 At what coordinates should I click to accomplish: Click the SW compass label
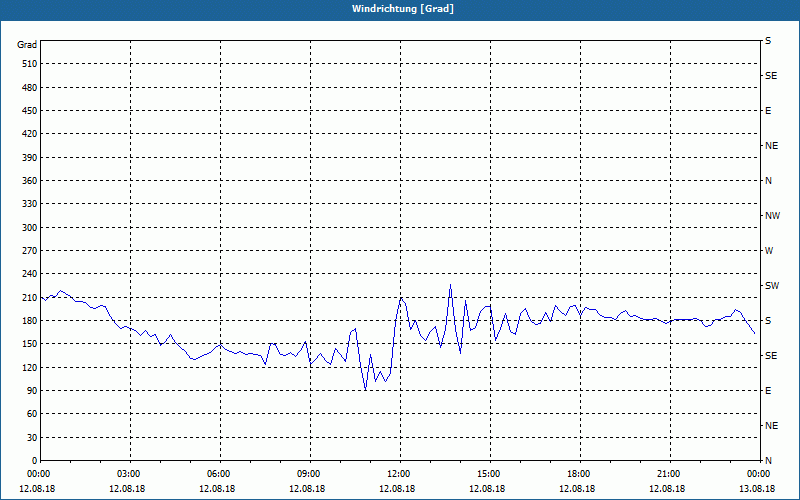[772, 286]
